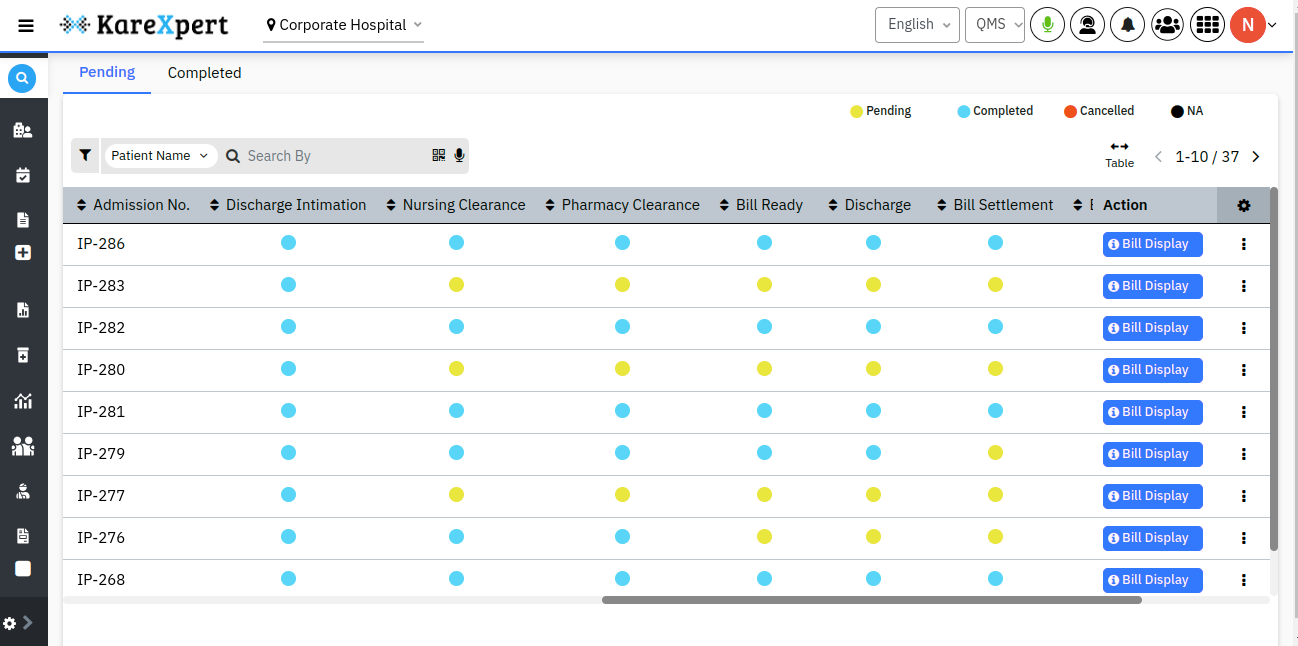Open the notifications bell icon
Screen dimensions: 1298x646
coord(1127,24)
